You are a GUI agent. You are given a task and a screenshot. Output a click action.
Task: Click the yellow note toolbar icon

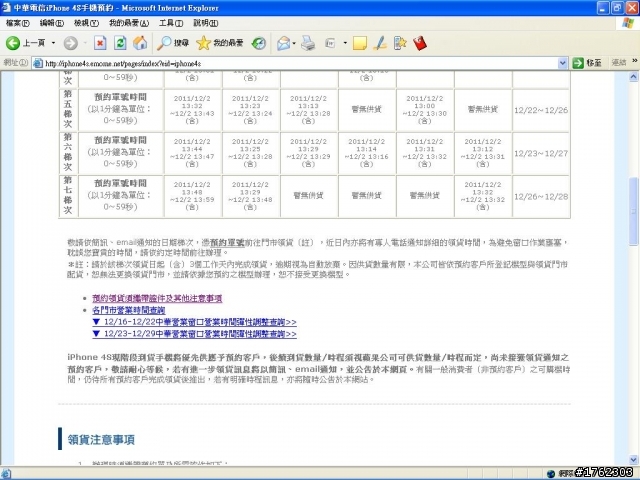(360, 43)
